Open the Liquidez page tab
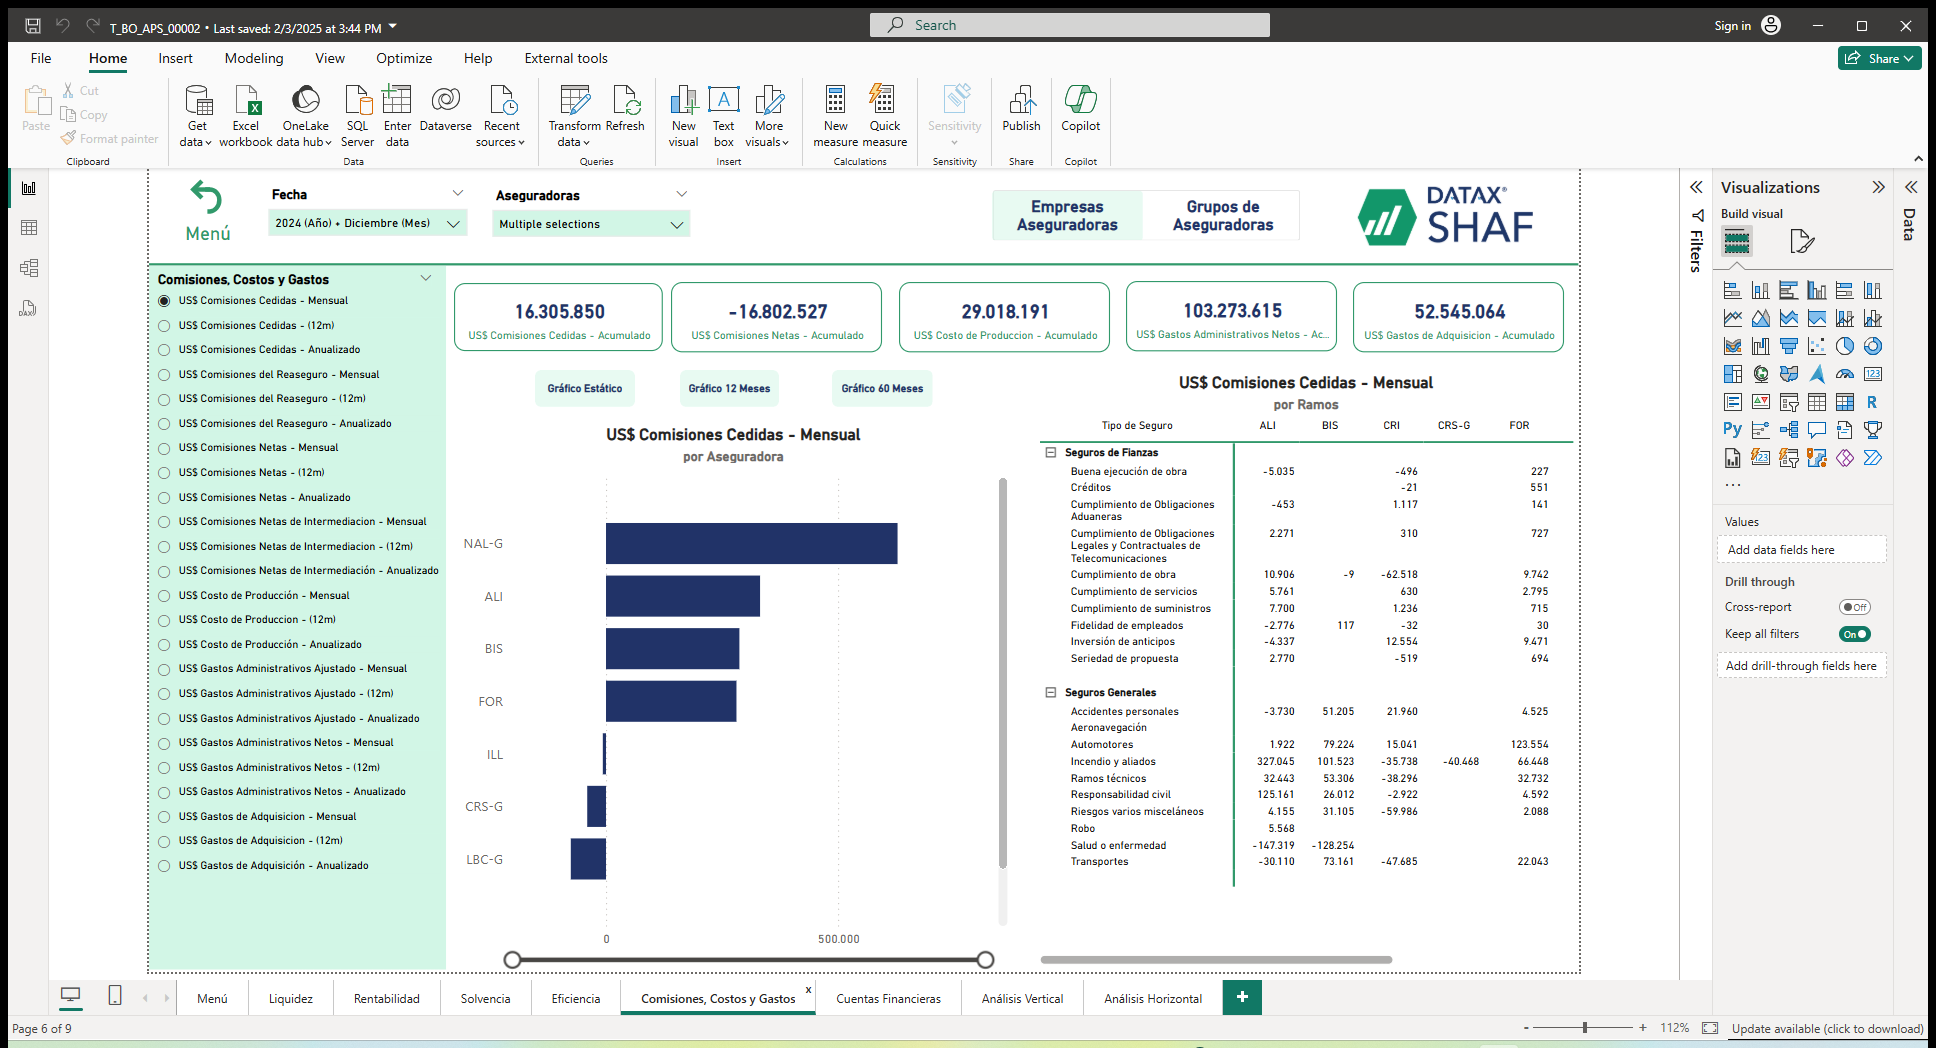Viewport: 1936px width, 1048px height. (290, 997)
